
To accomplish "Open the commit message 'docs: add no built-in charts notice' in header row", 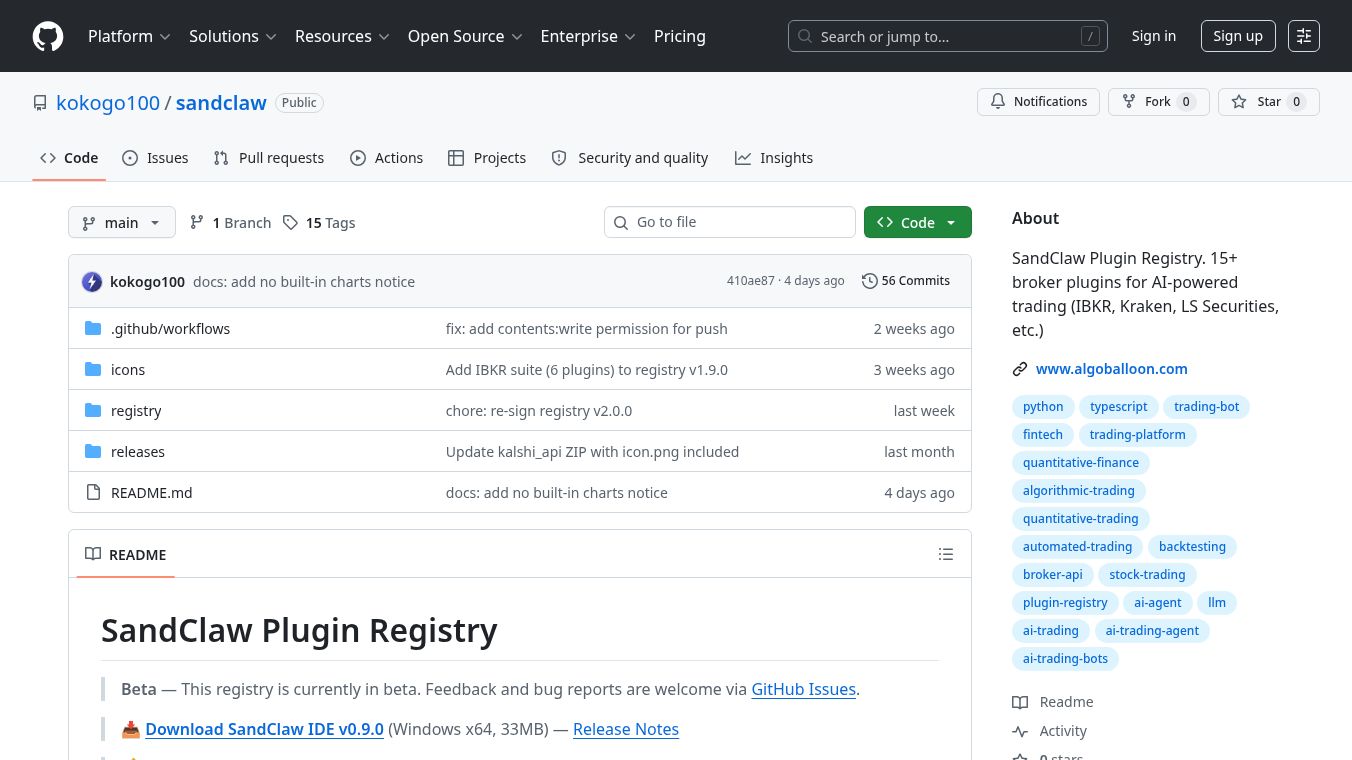I will click(x=304, y=282).
